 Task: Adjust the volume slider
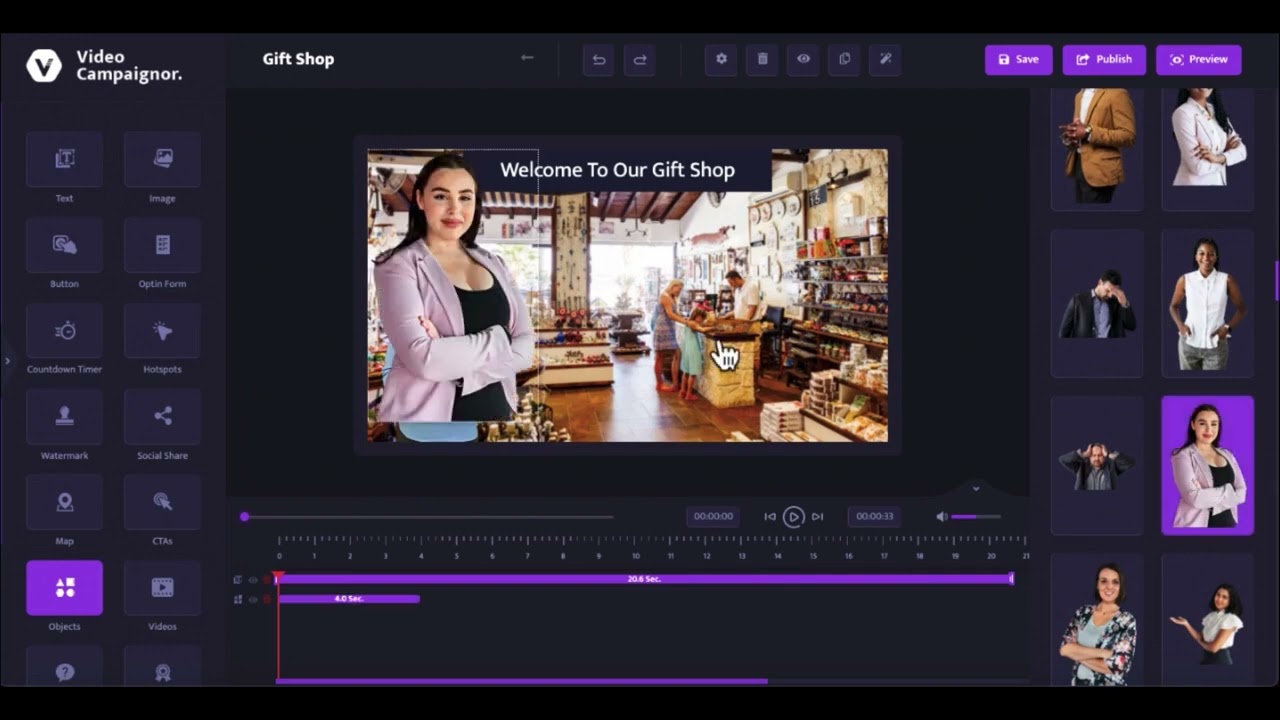[976, 516]
